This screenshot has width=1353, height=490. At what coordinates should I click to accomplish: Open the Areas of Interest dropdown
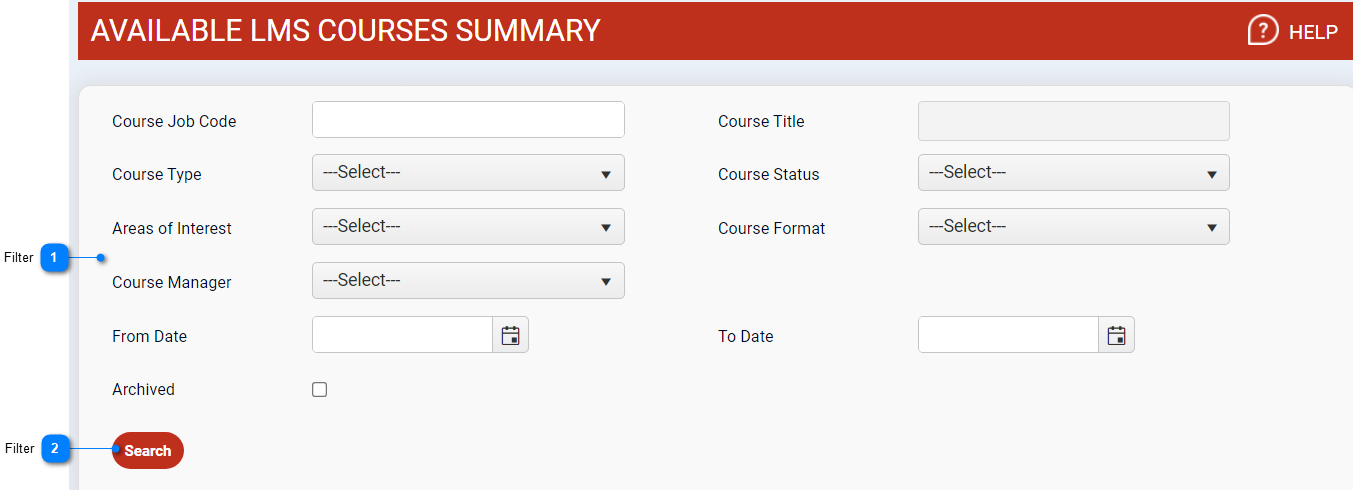click(468, 227)
